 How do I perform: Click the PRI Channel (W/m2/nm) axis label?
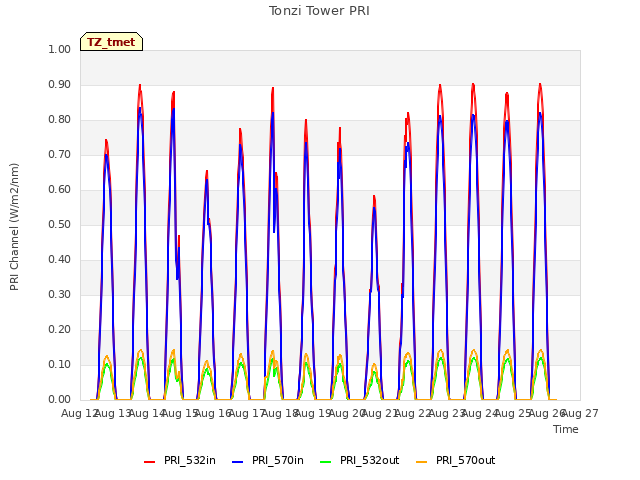coord(14,227)
